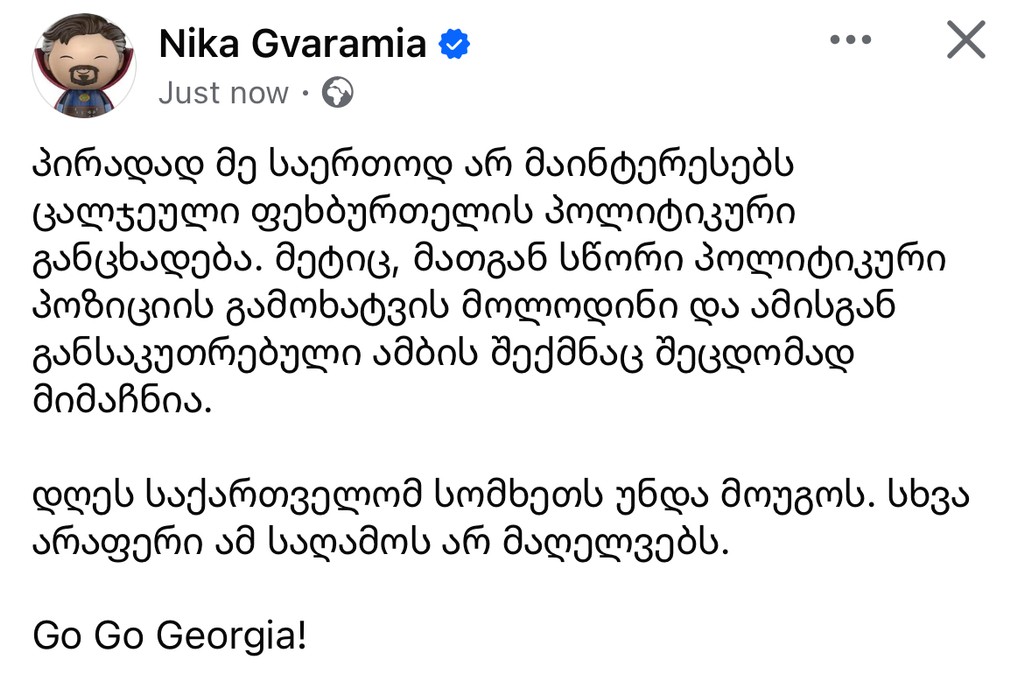Viewport: 1024px width, 678px height.
Task: Open the three-dot post options menu
Action: [x=851, y=40]
